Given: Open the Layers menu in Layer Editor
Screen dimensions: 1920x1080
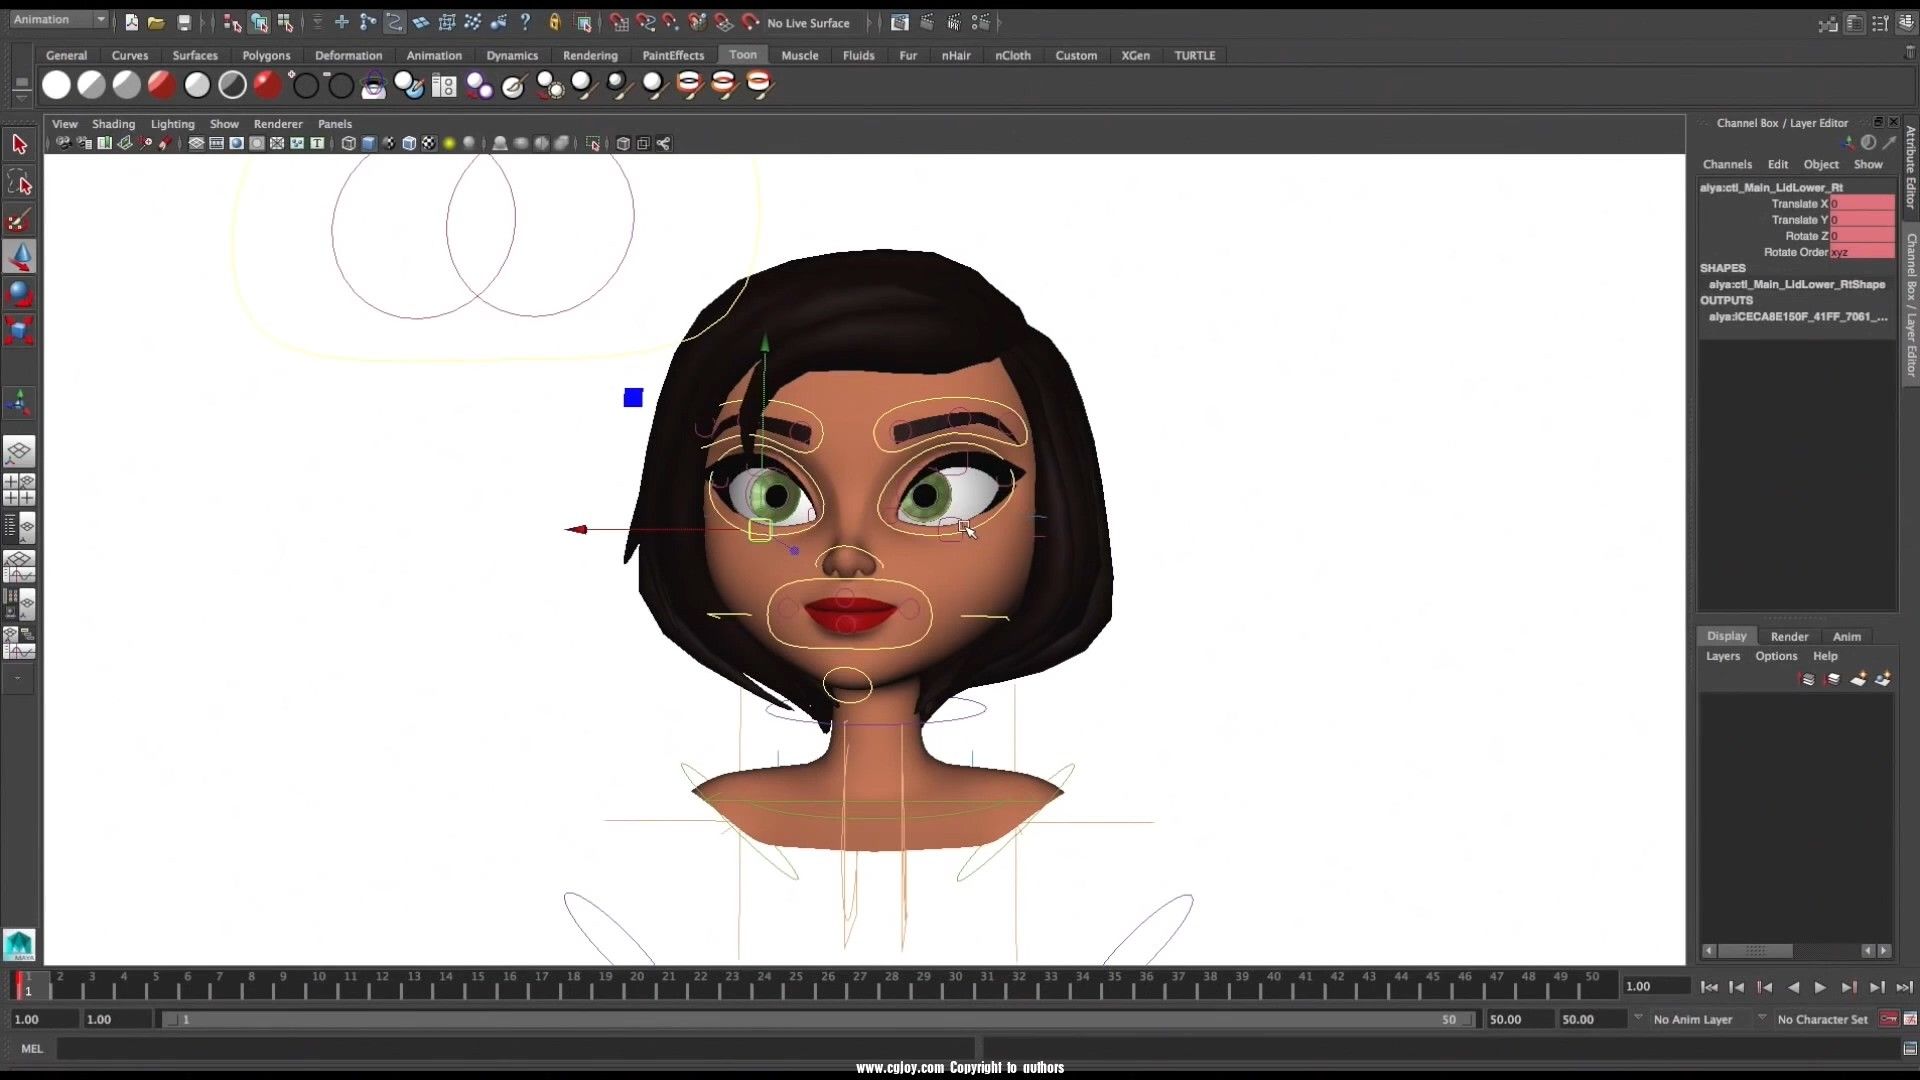Looking at the screenshot, I should tap(1722, 656).
